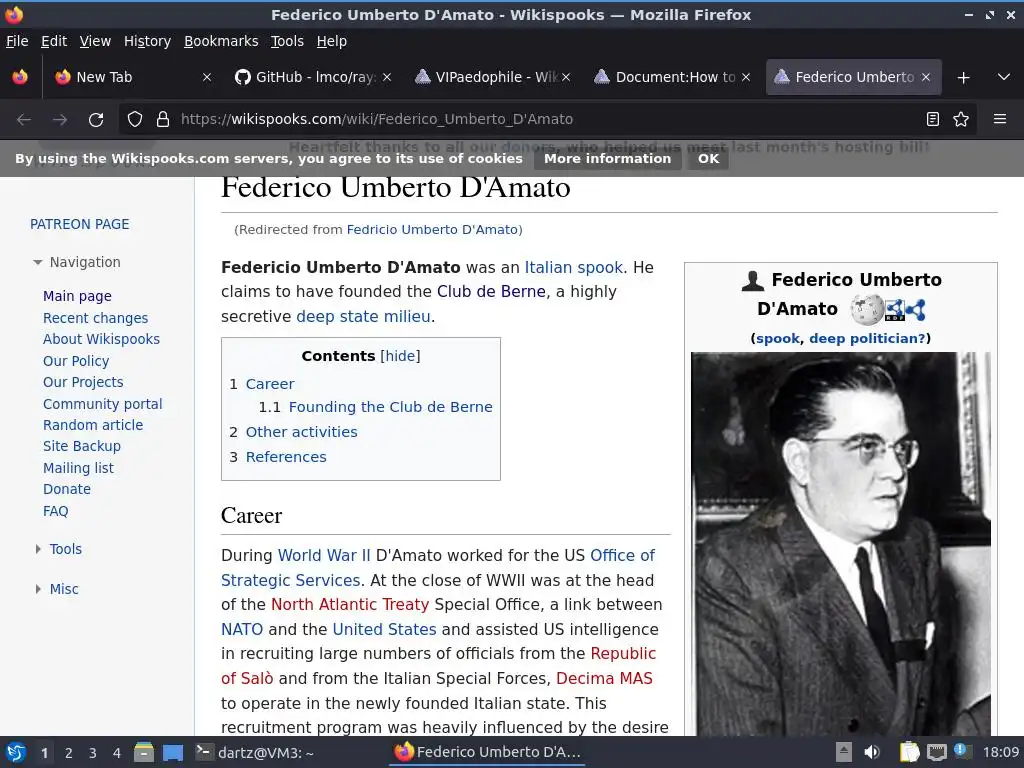This screenshot has width=1024, height=768.
Task: Open the Tools menu in the menu bar
Action: [x=287, y=41]
